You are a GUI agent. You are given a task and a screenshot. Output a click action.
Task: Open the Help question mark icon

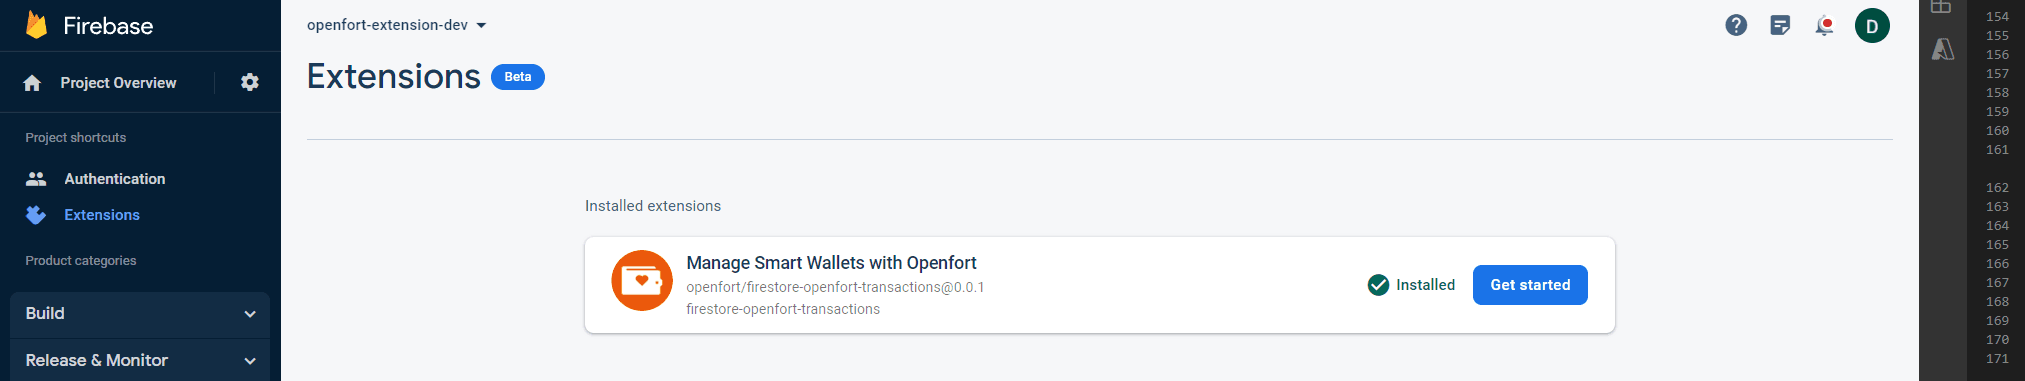pyautogui.click(x=1736, y=25)
